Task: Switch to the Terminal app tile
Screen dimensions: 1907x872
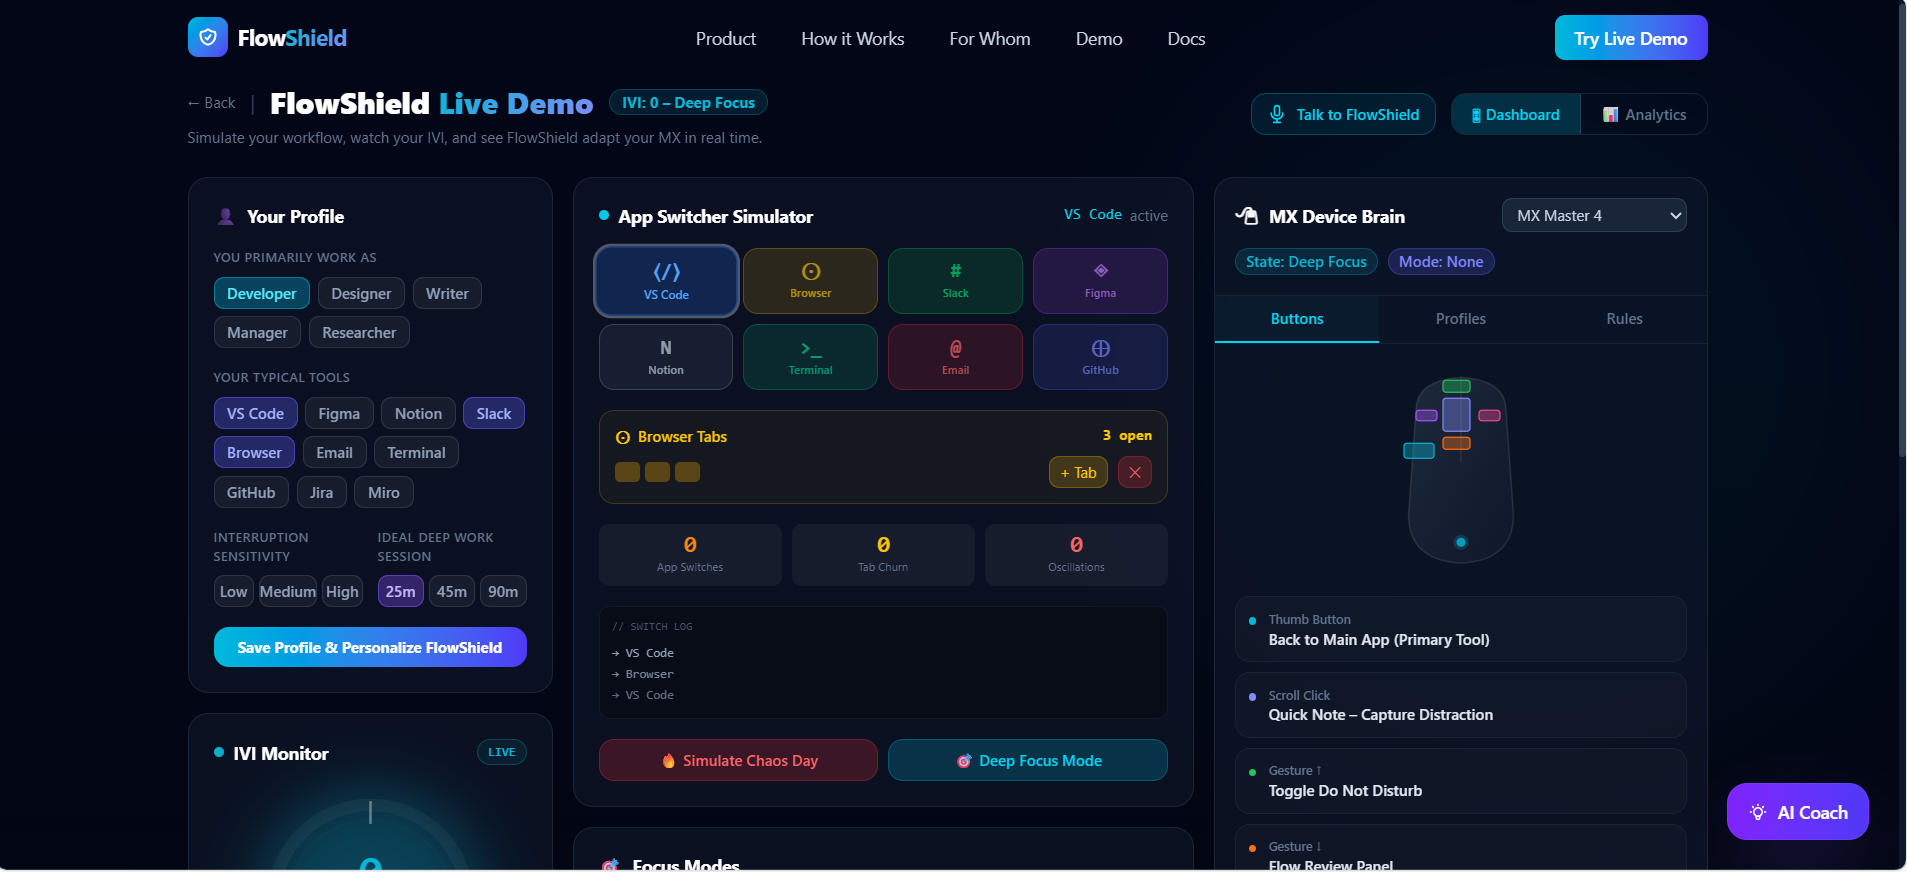Action: click(x=810, y=357)
